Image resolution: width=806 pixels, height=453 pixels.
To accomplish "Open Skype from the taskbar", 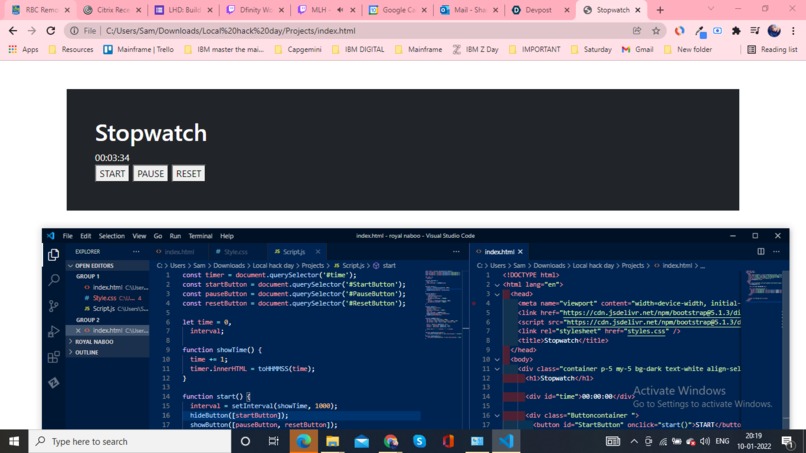I will coord(419,441).
